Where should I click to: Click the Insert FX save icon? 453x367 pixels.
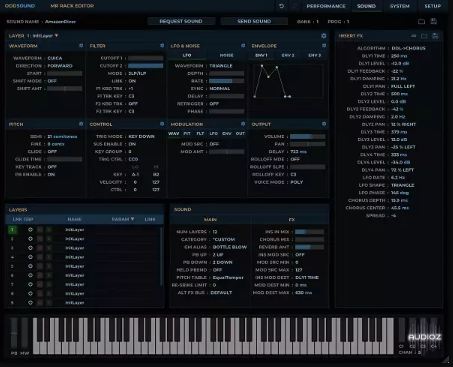click(x=435, y=36)
